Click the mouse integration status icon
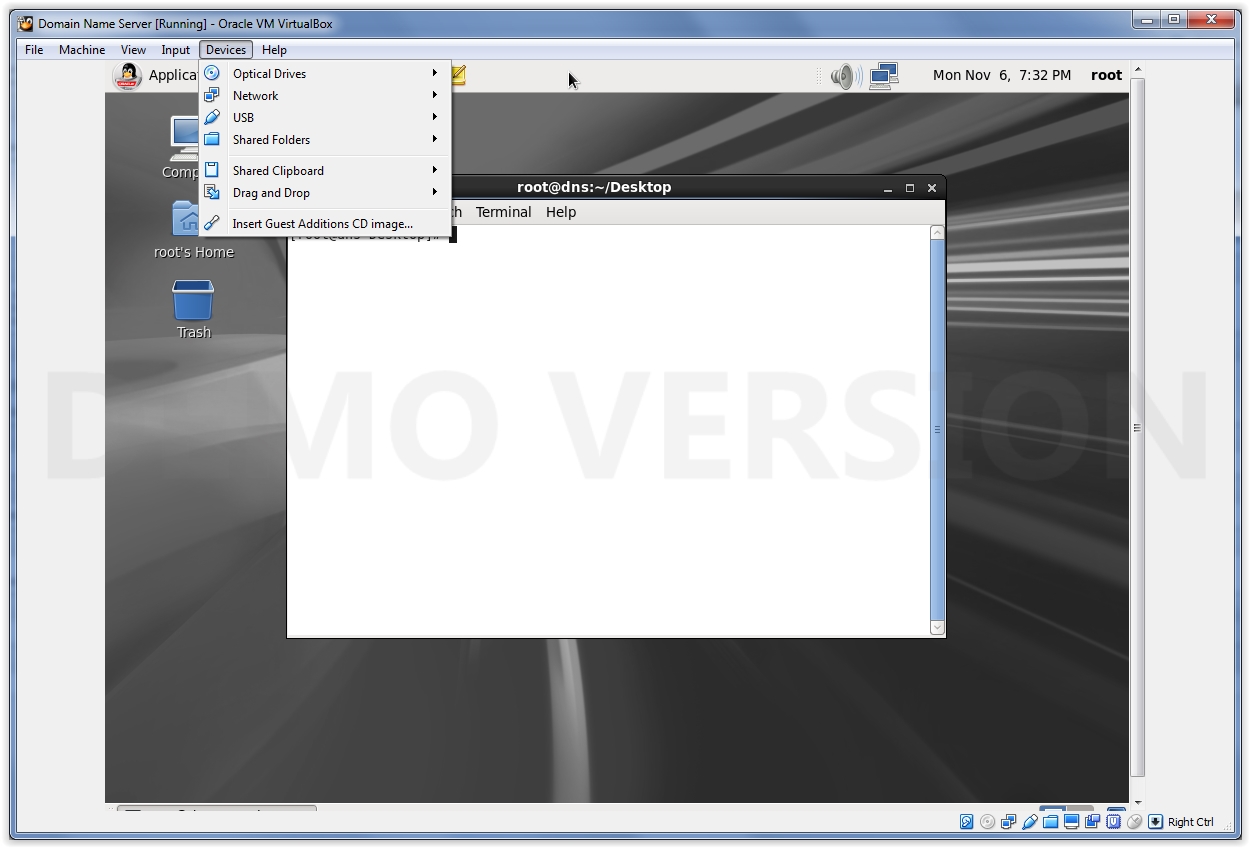Viewport: 1250px width, 848px height. [1135, 821]
